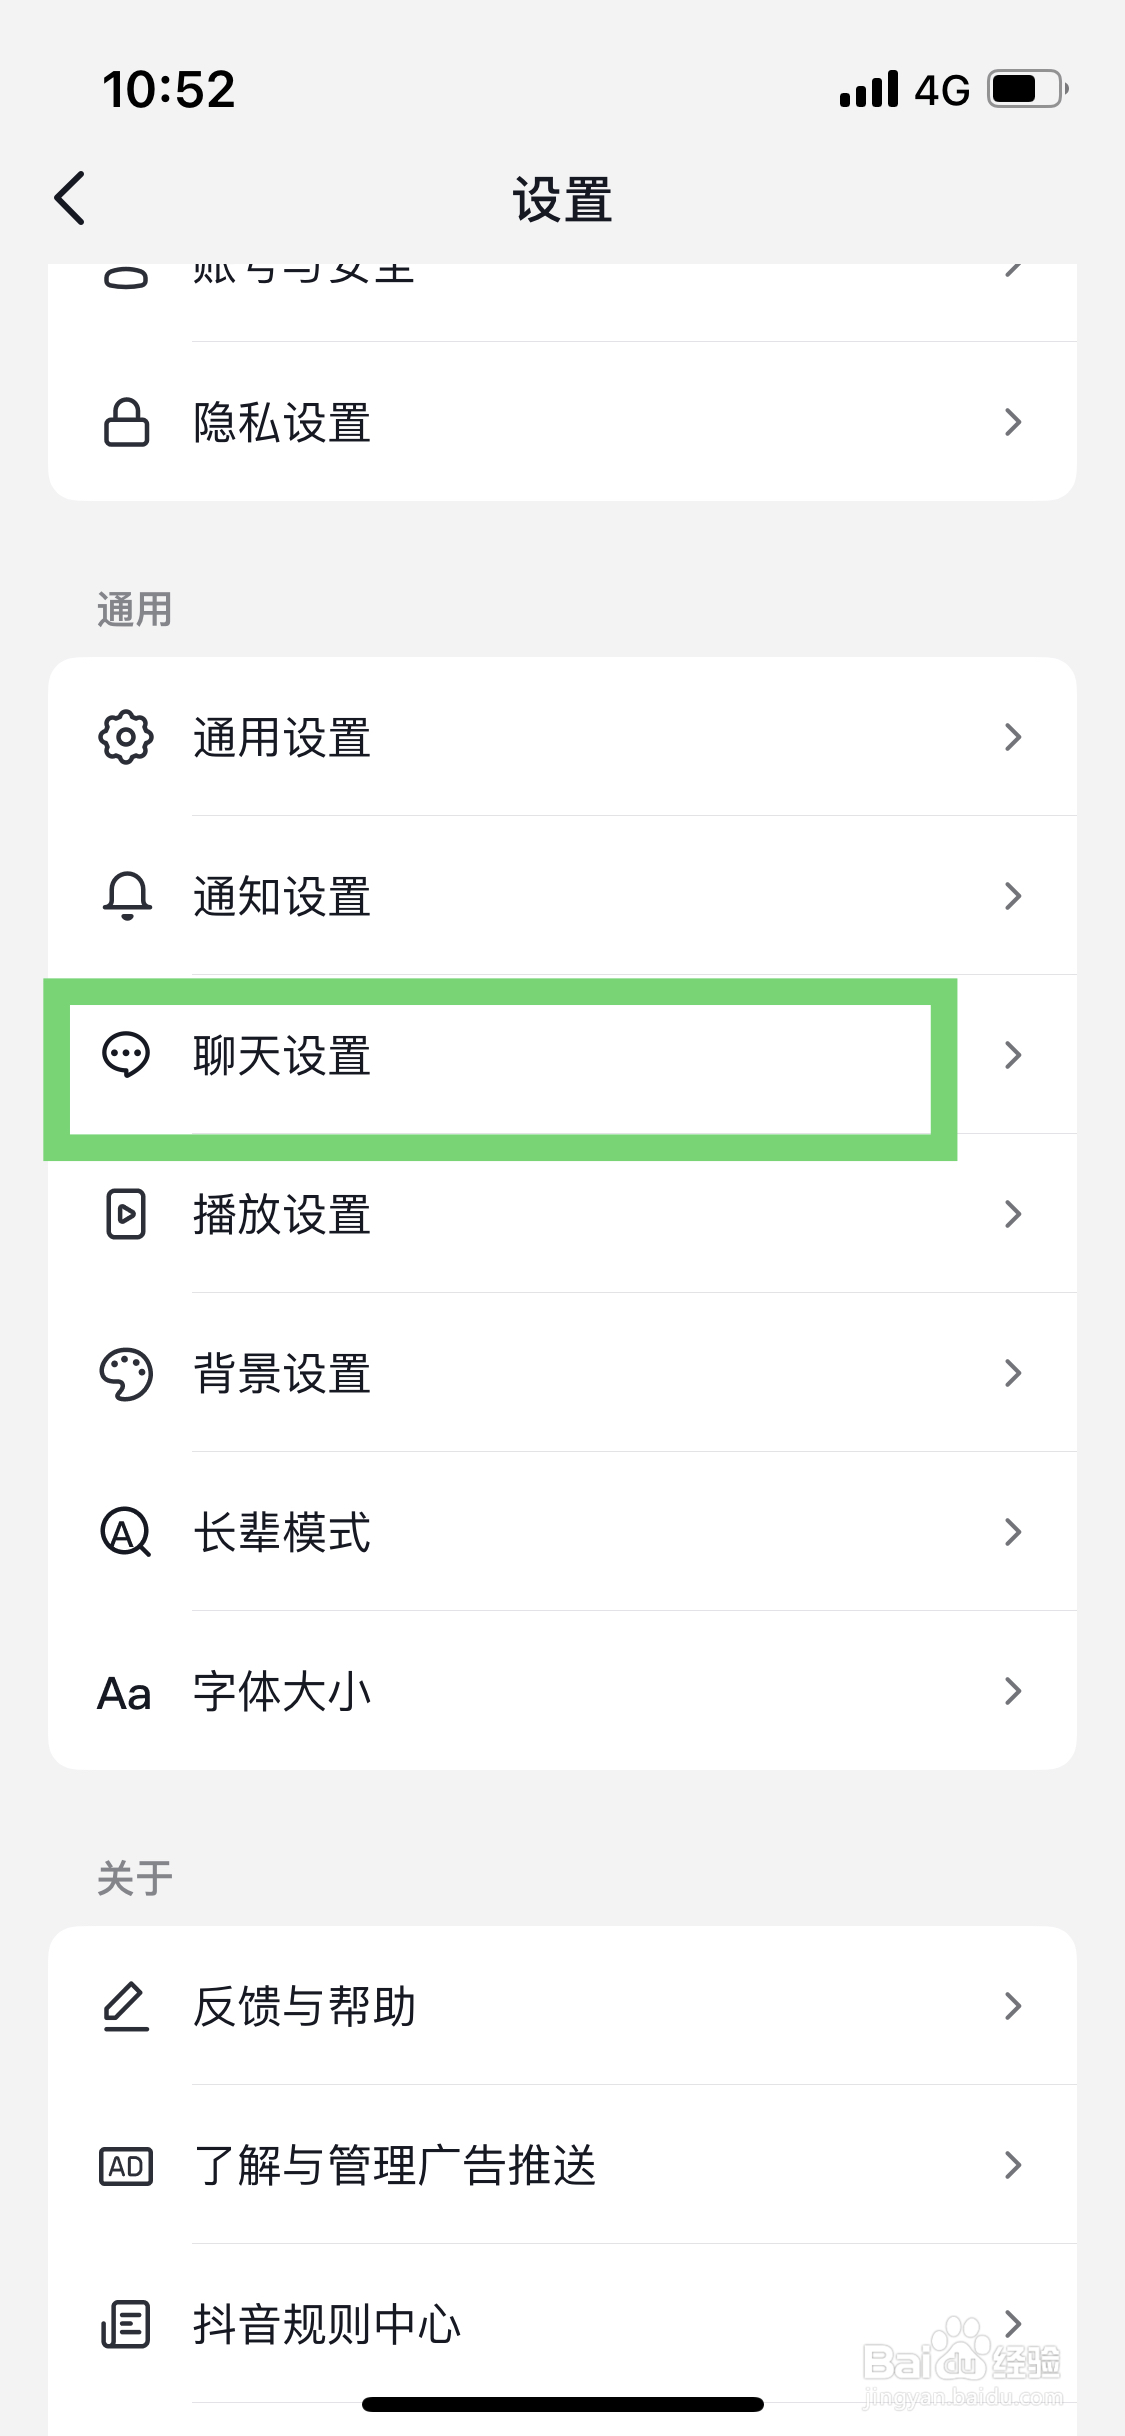Open the 播放设置 menu entry
The height and width of the screenshot is (2436, 1125).
(x=562, y=1214)
